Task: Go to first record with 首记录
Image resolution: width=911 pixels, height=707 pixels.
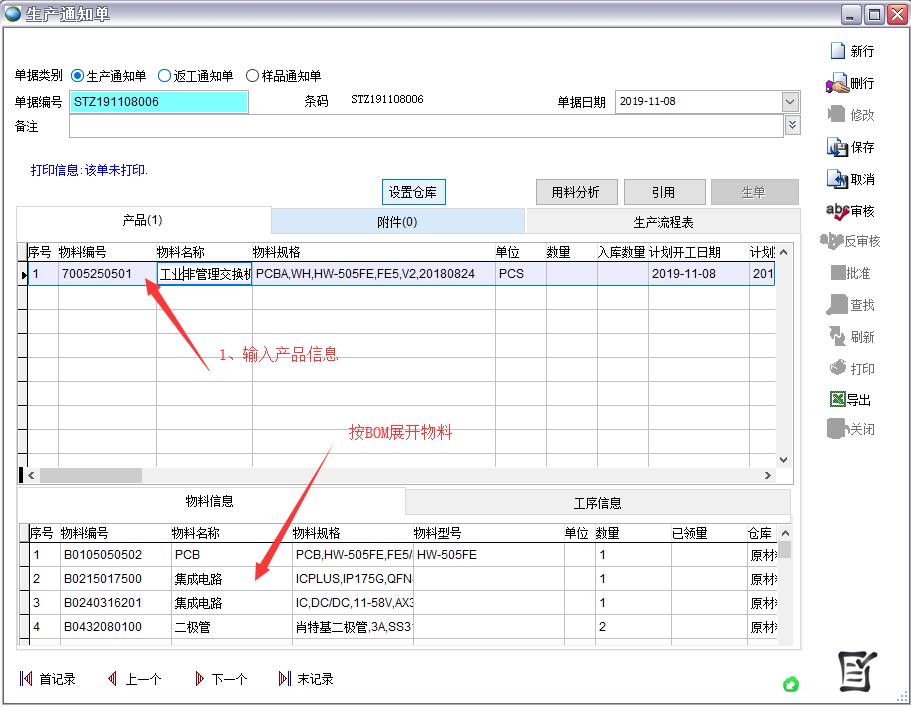Action: tap(26, 679)
